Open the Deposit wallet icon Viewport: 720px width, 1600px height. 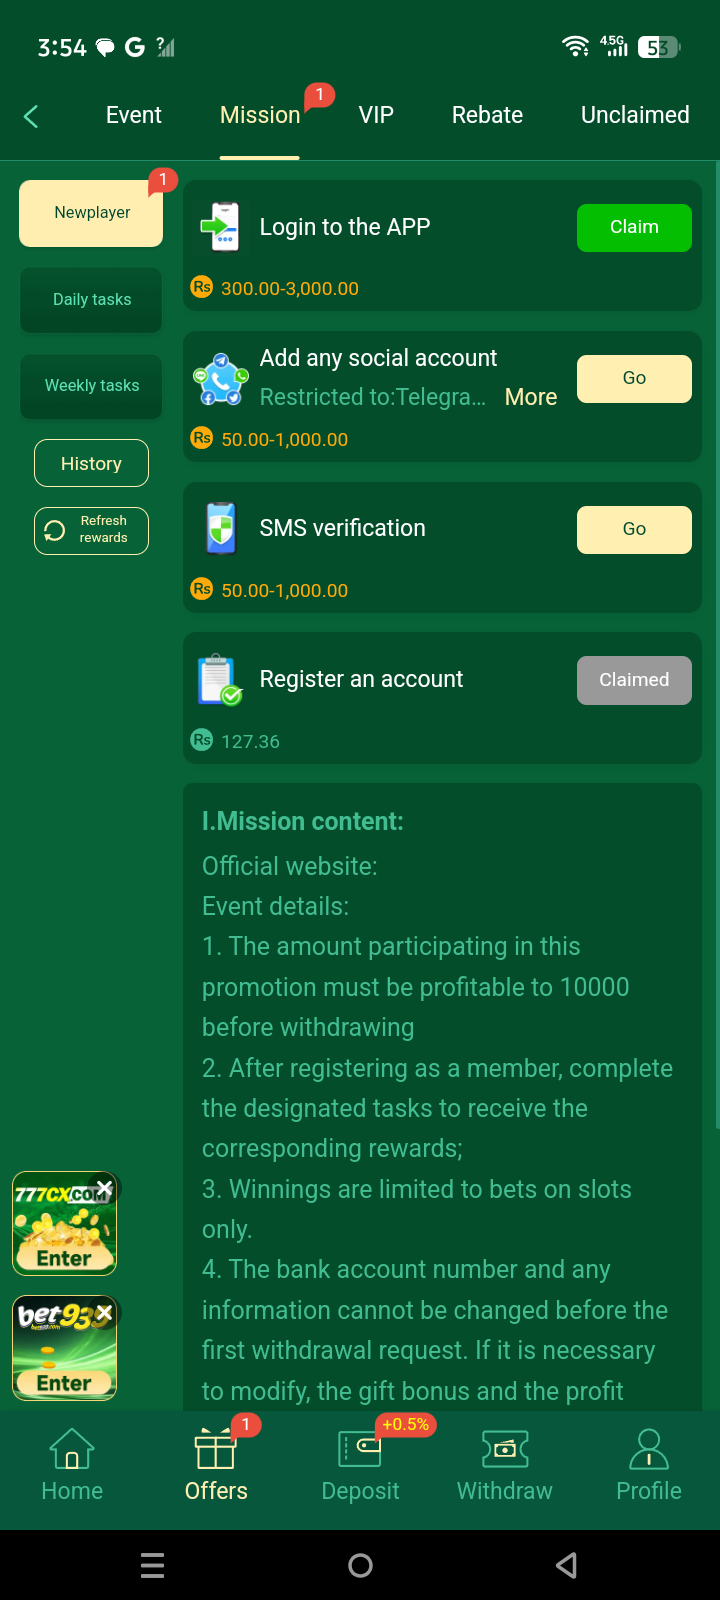[x=360, y=1449]
